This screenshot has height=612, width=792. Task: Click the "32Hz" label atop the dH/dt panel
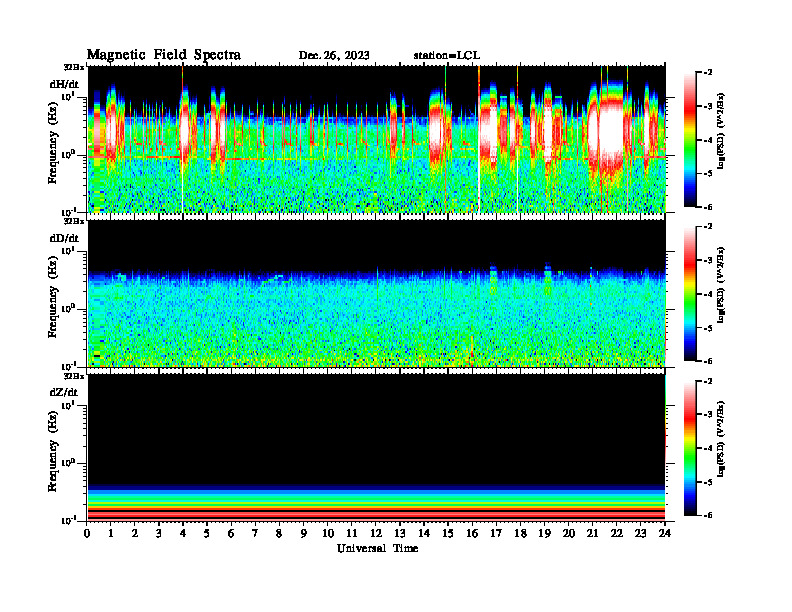(x=73, y=67)
